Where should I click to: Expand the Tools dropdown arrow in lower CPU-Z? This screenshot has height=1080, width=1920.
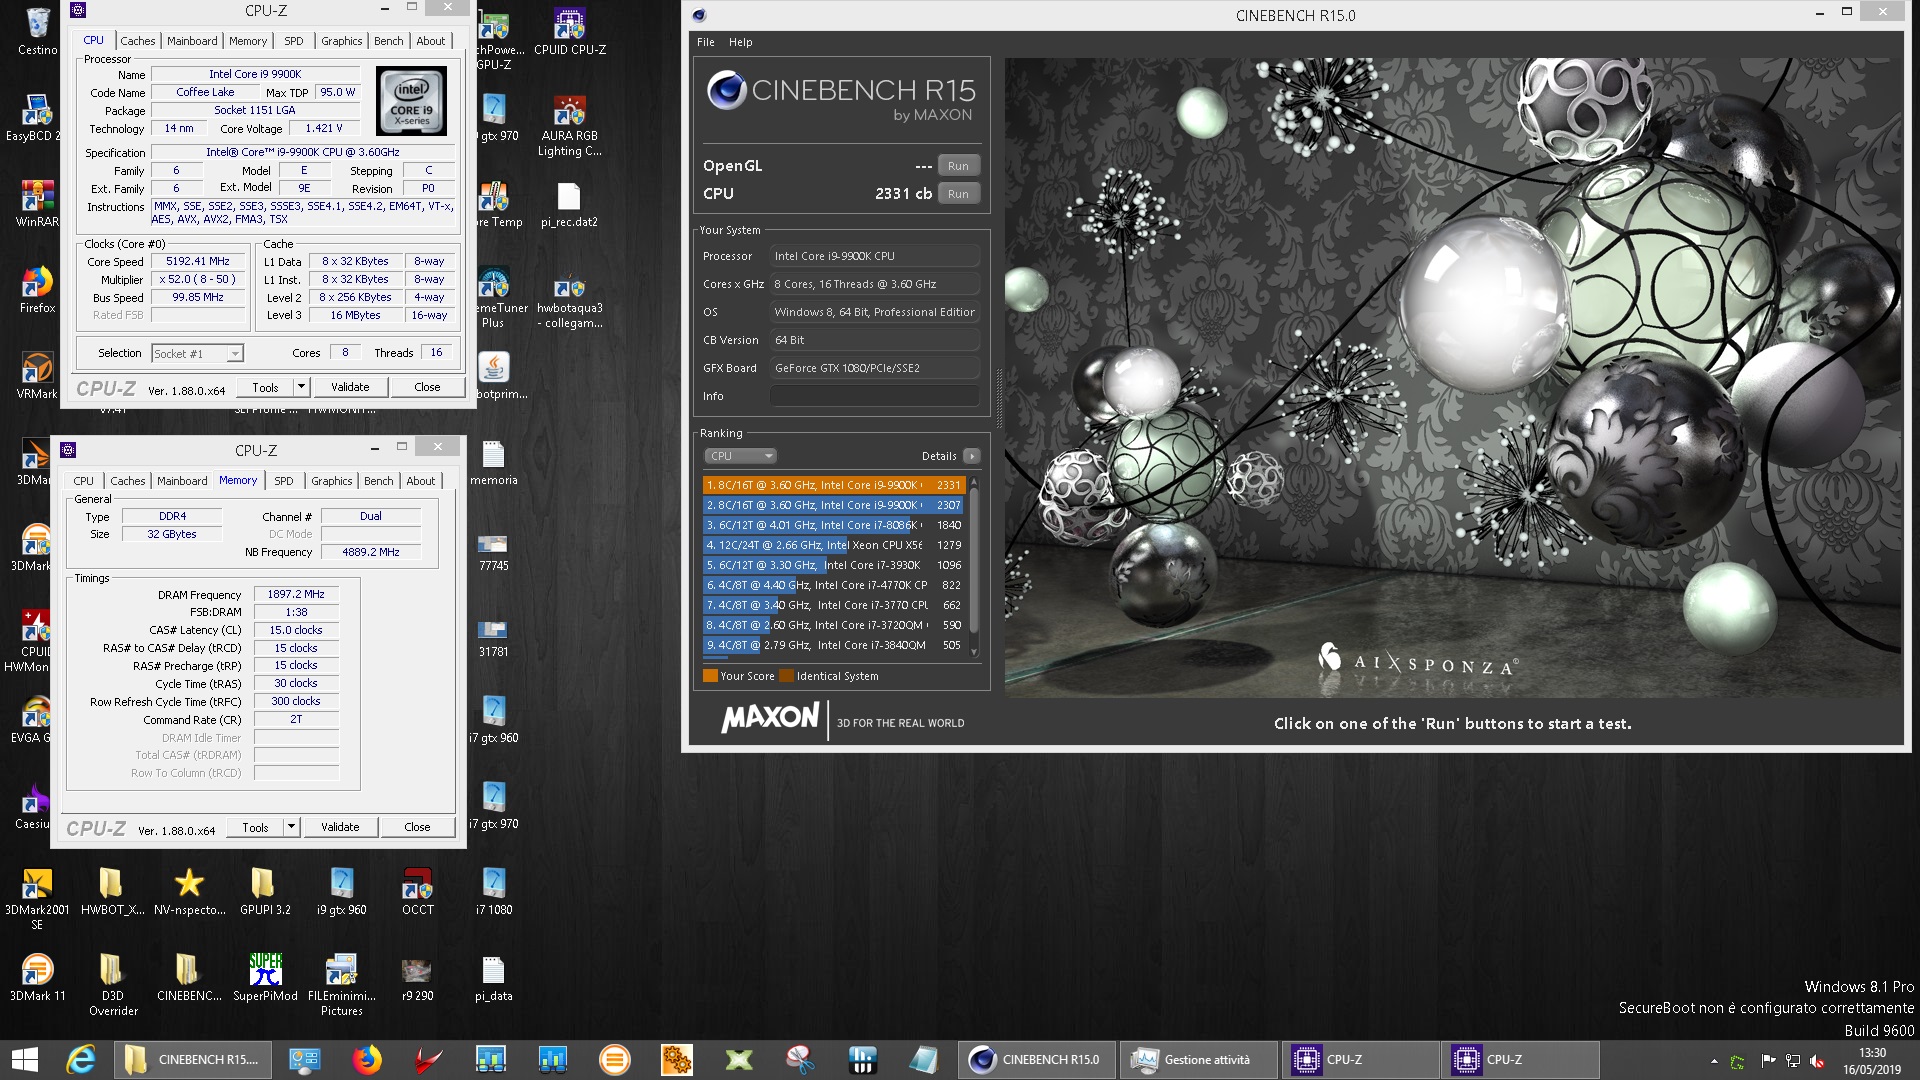pyautogui.click(x=291, y=827)
